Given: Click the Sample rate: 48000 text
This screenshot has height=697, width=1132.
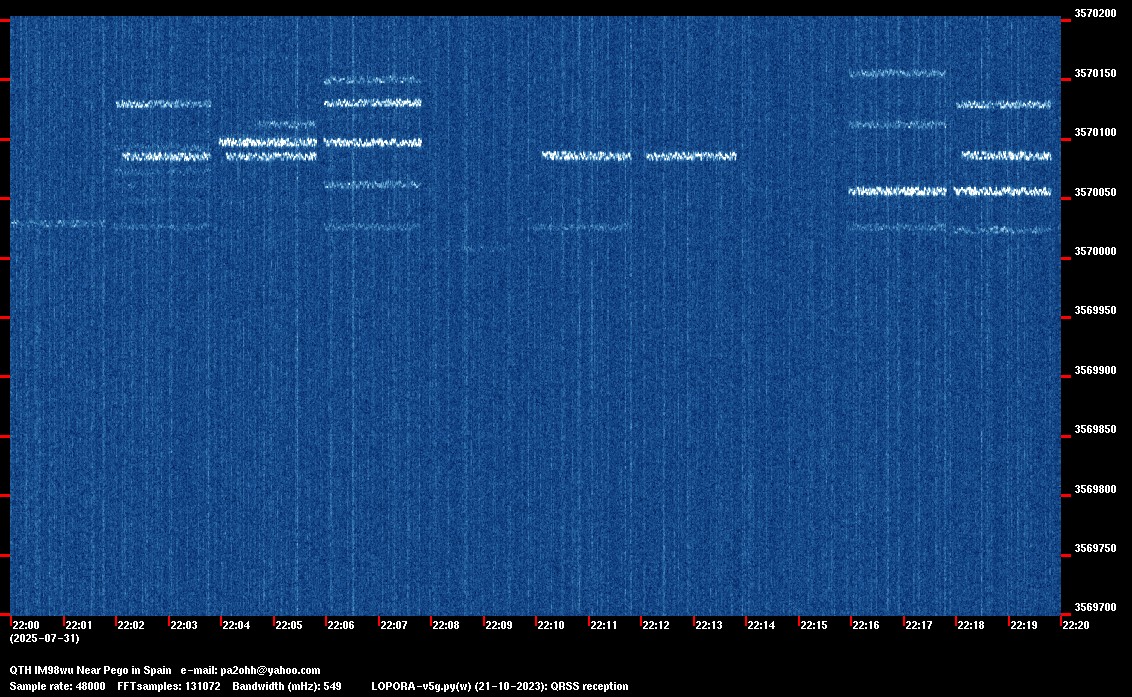Looking at the screenshot, I should 57,686.
